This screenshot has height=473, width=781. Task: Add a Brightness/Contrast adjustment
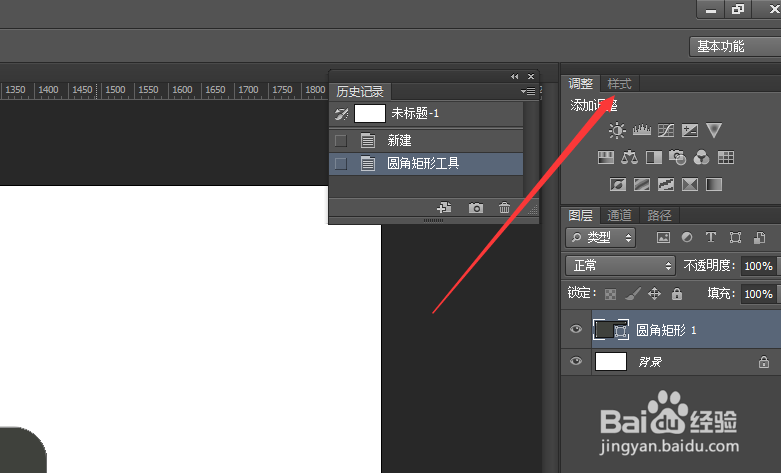pos(617,130)
